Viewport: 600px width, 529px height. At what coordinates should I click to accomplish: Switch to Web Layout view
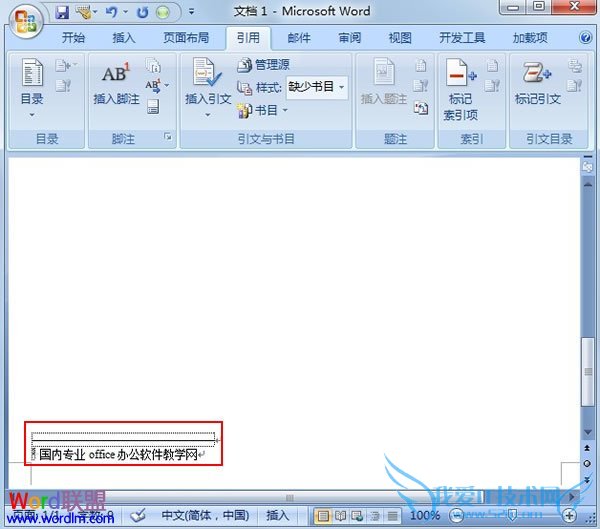click(357, 516)
